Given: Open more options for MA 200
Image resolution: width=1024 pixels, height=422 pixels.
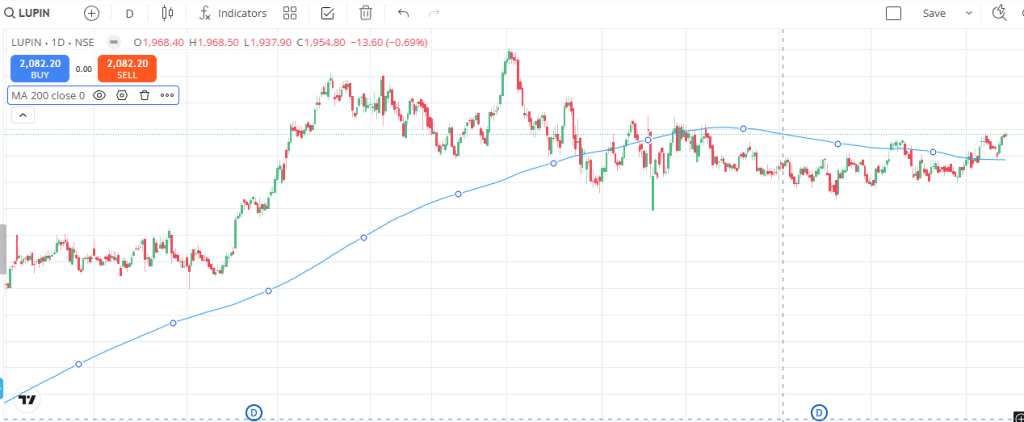Looking at the screenshot, I should click(x=167, y=95).
